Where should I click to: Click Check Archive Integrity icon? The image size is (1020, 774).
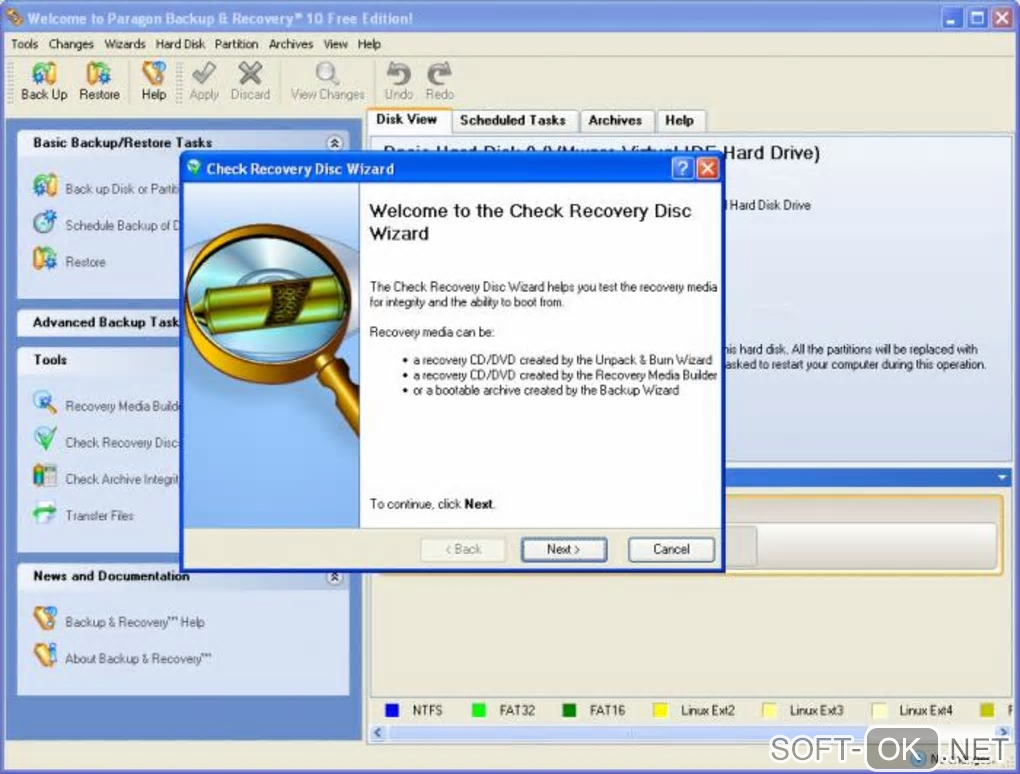coord(45,475)
